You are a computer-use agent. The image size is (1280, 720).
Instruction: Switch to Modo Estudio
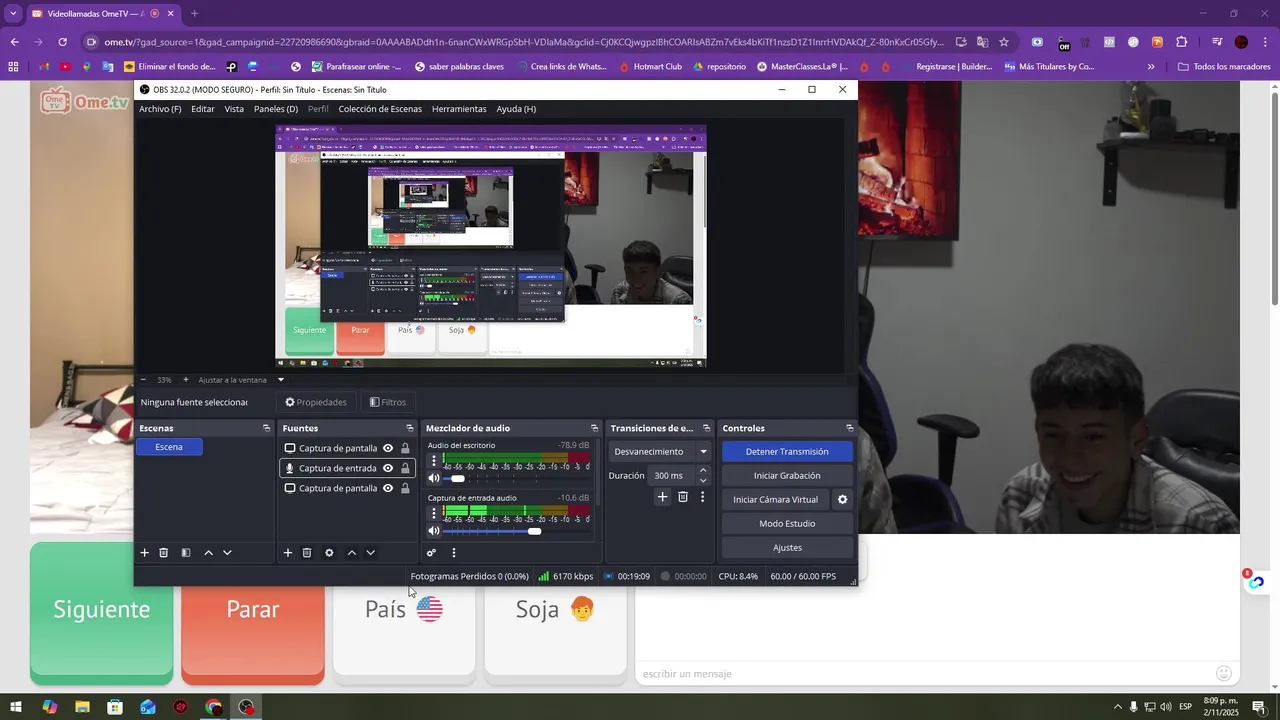coord(787,524)
